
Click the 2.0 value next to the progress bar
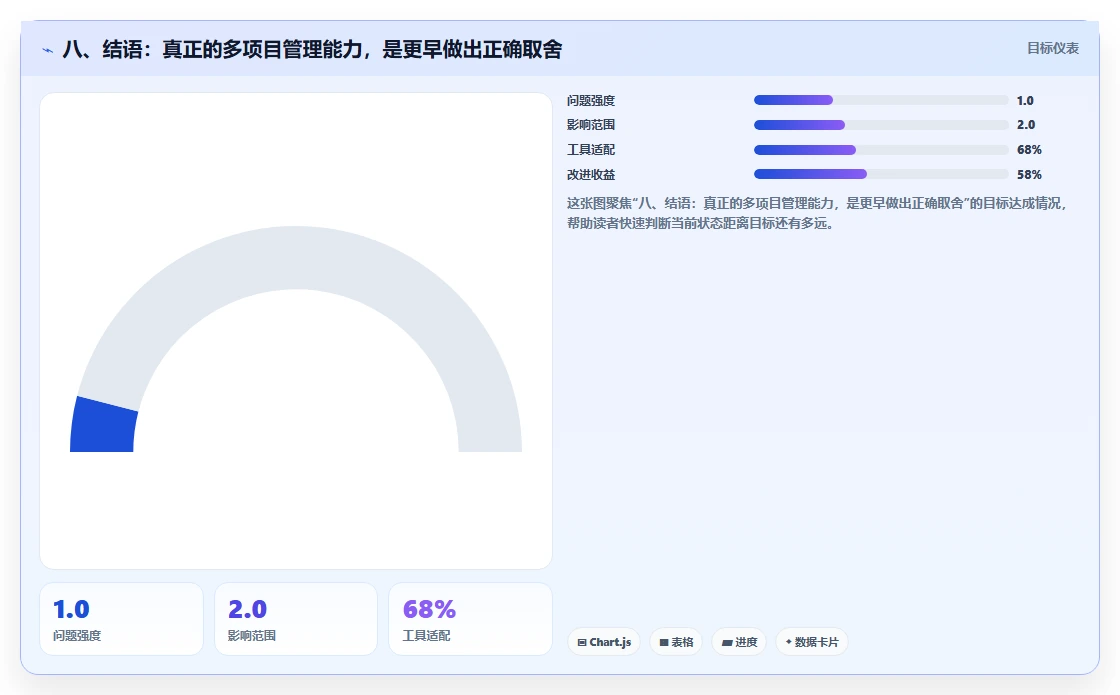tap(1026, 125)
